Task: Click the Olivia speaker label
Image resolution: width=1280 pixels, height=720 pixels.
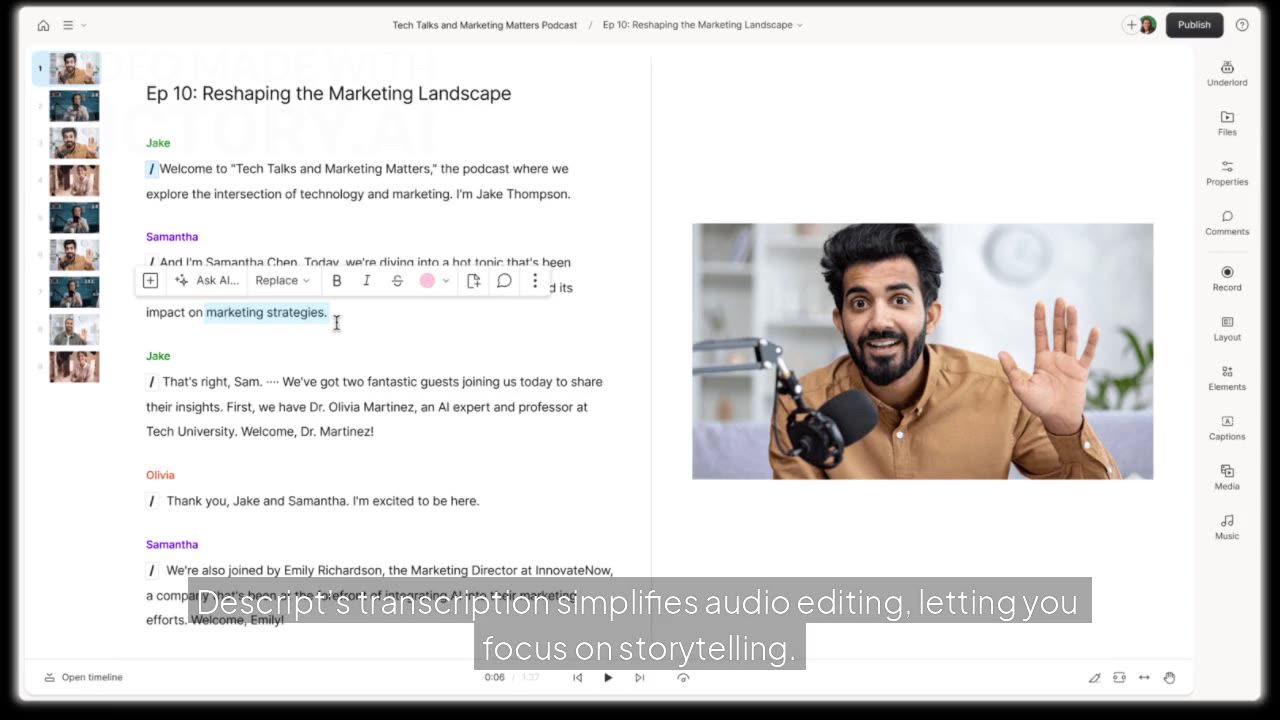Action: pos(160,475)
